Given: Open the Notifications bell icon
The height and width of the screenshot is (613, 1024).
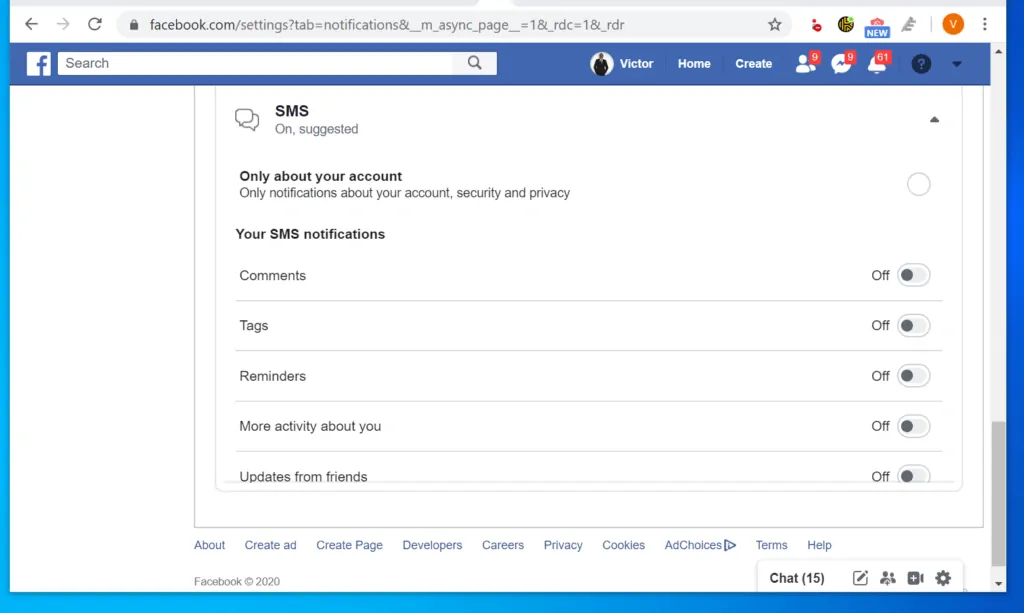Looking at the screenshot, I should click(x=877, y=63).
